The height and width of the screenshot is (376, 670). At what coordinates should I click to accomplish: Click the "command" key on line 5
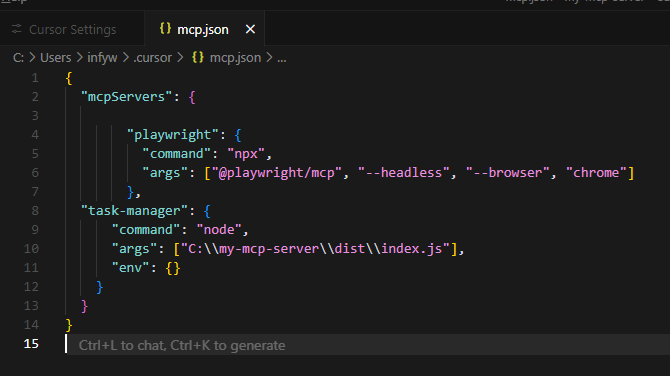coord(176,154)
